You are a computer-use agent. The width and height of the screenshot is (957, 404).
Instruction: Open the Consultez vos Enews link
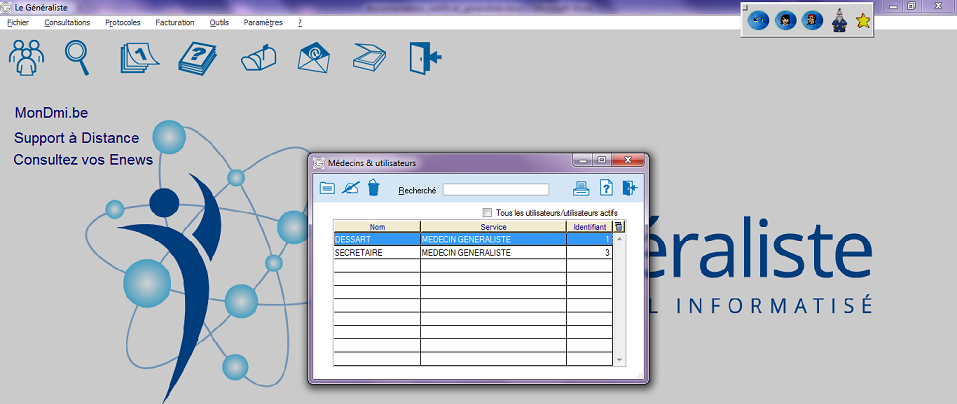coord(83,160)
